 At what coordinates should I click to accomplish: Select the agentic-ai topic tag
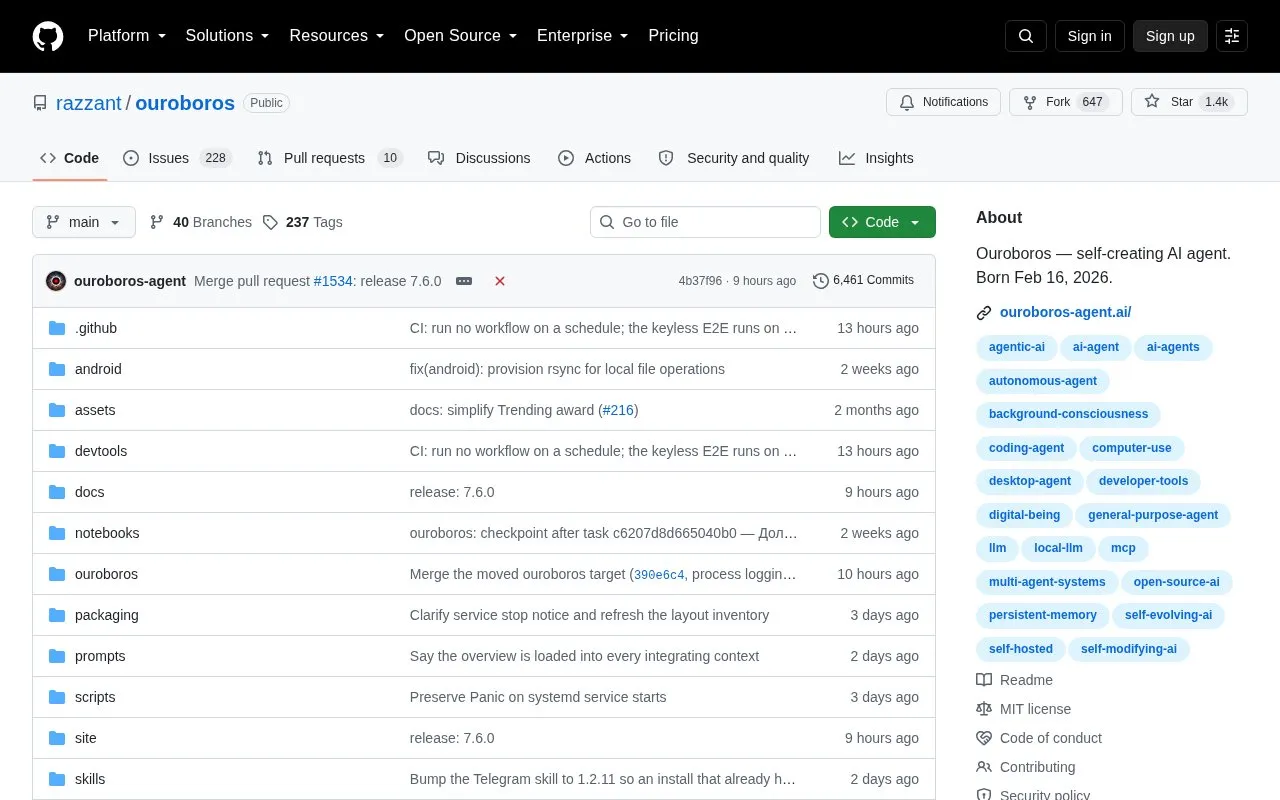coord(1017,347)
